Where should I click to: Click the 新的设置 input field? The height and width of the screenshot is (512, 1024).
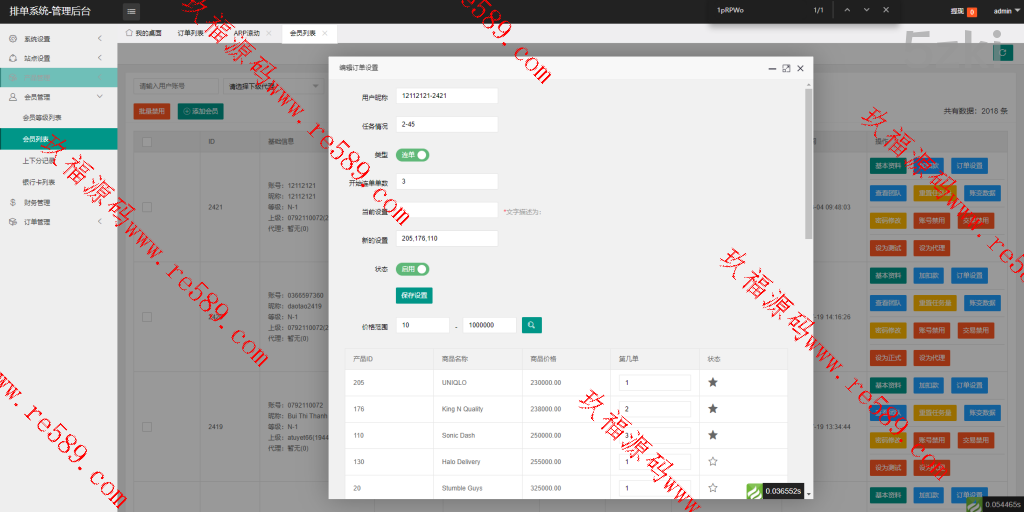pyautogui.click(x=447, y=239)
